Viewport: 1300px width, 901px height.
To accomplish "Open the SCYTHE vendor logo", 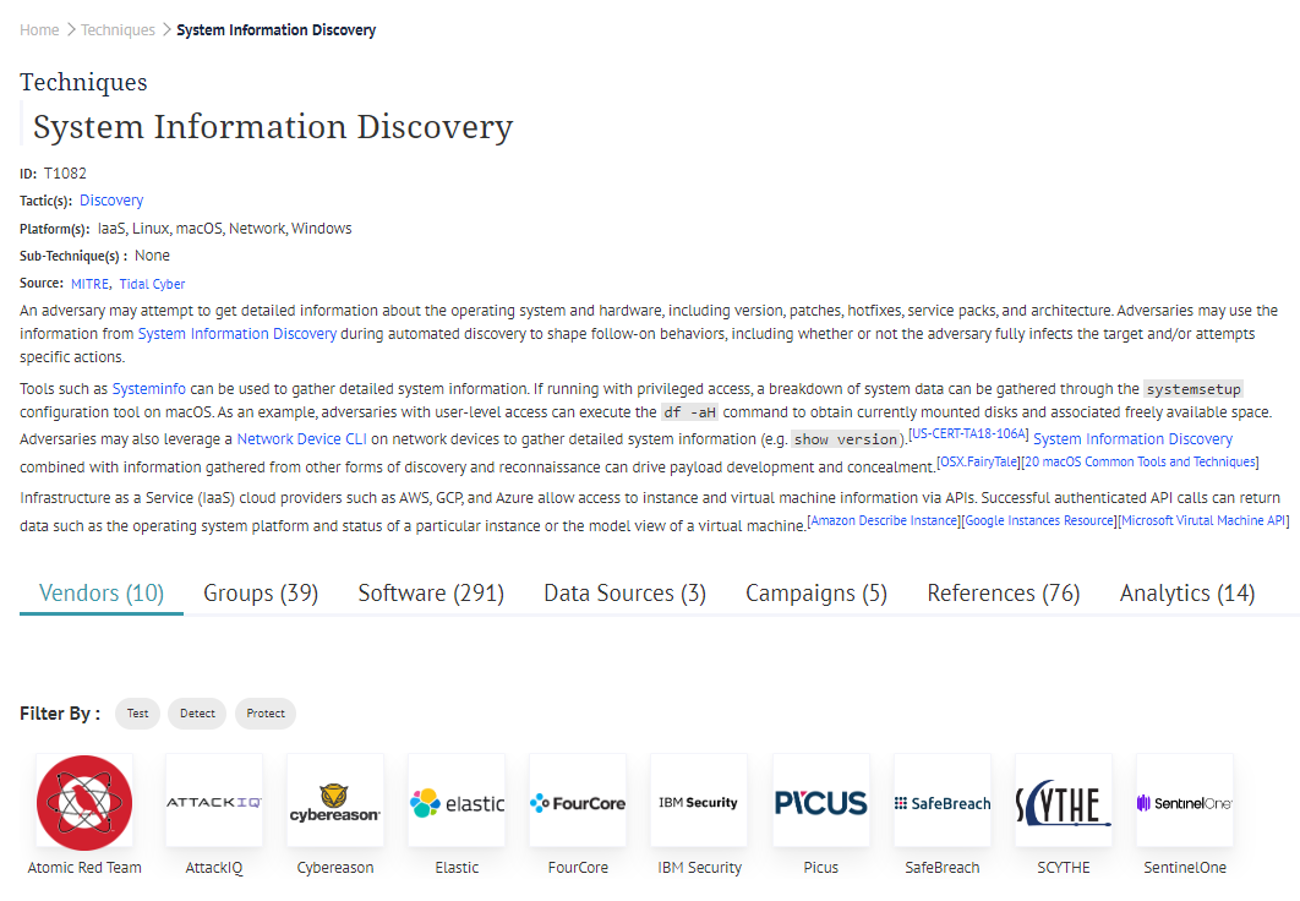I will 1063,802.
